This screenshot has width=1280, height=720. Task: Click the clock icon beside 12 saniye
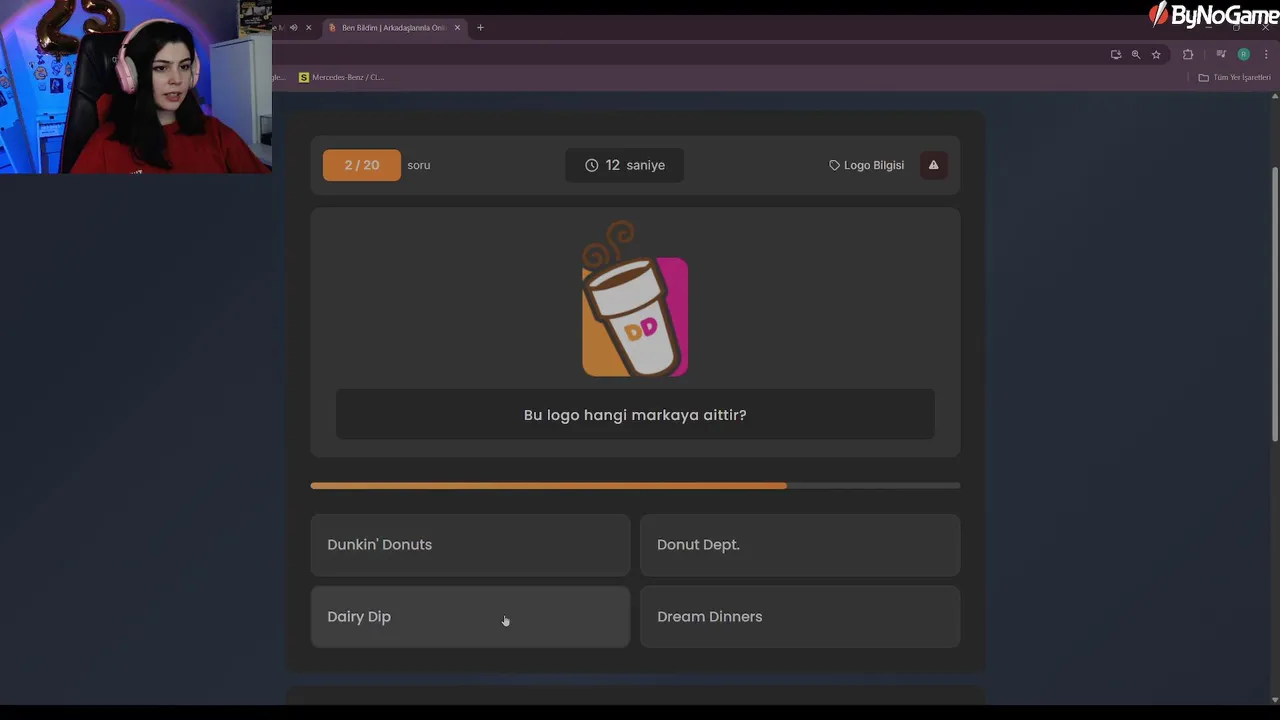592,165
